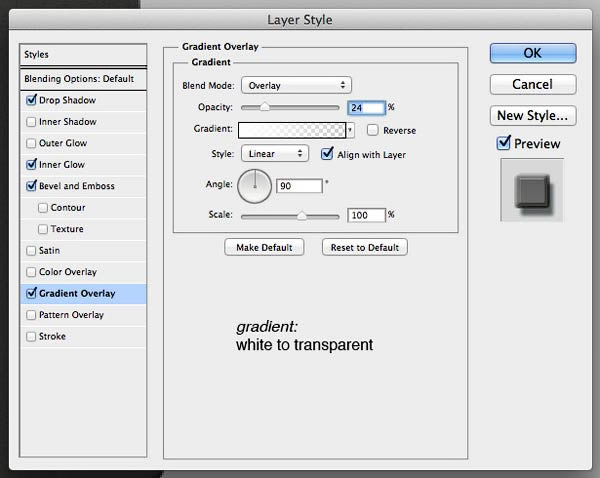This screenshot has height=478, width=600.
Task: Toggle the Preview checkbox
Action: [504, 143]
